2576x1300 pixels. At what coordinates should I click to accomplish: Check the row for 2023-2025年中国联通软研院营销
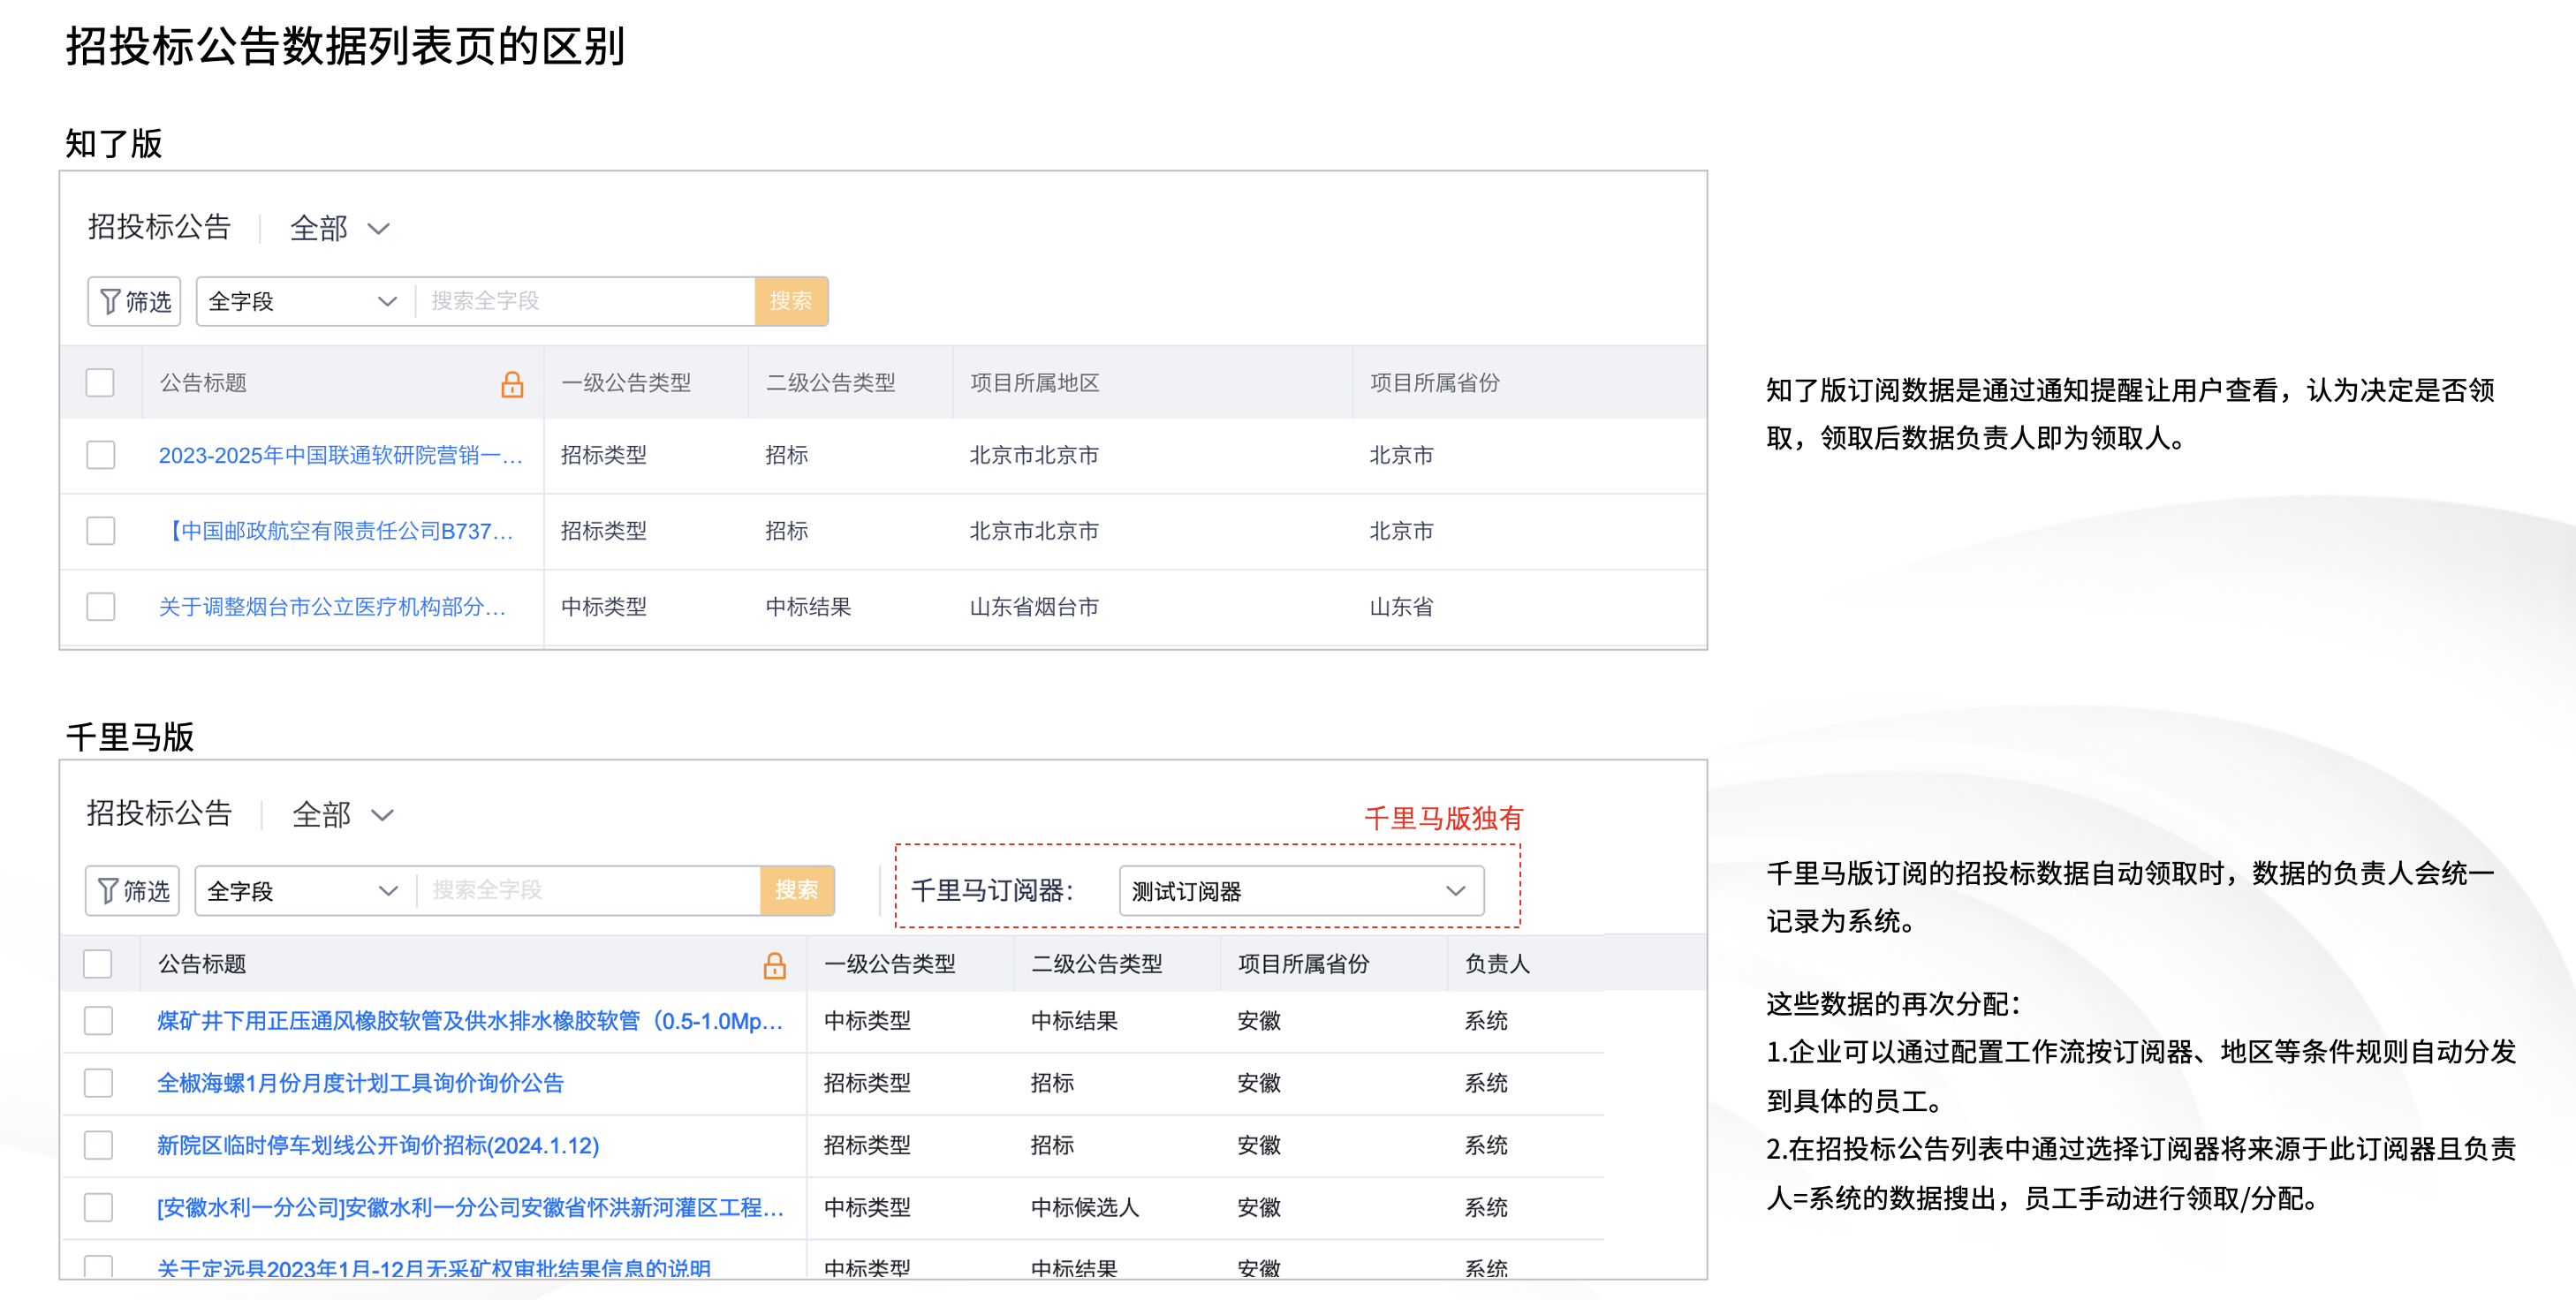101,455
